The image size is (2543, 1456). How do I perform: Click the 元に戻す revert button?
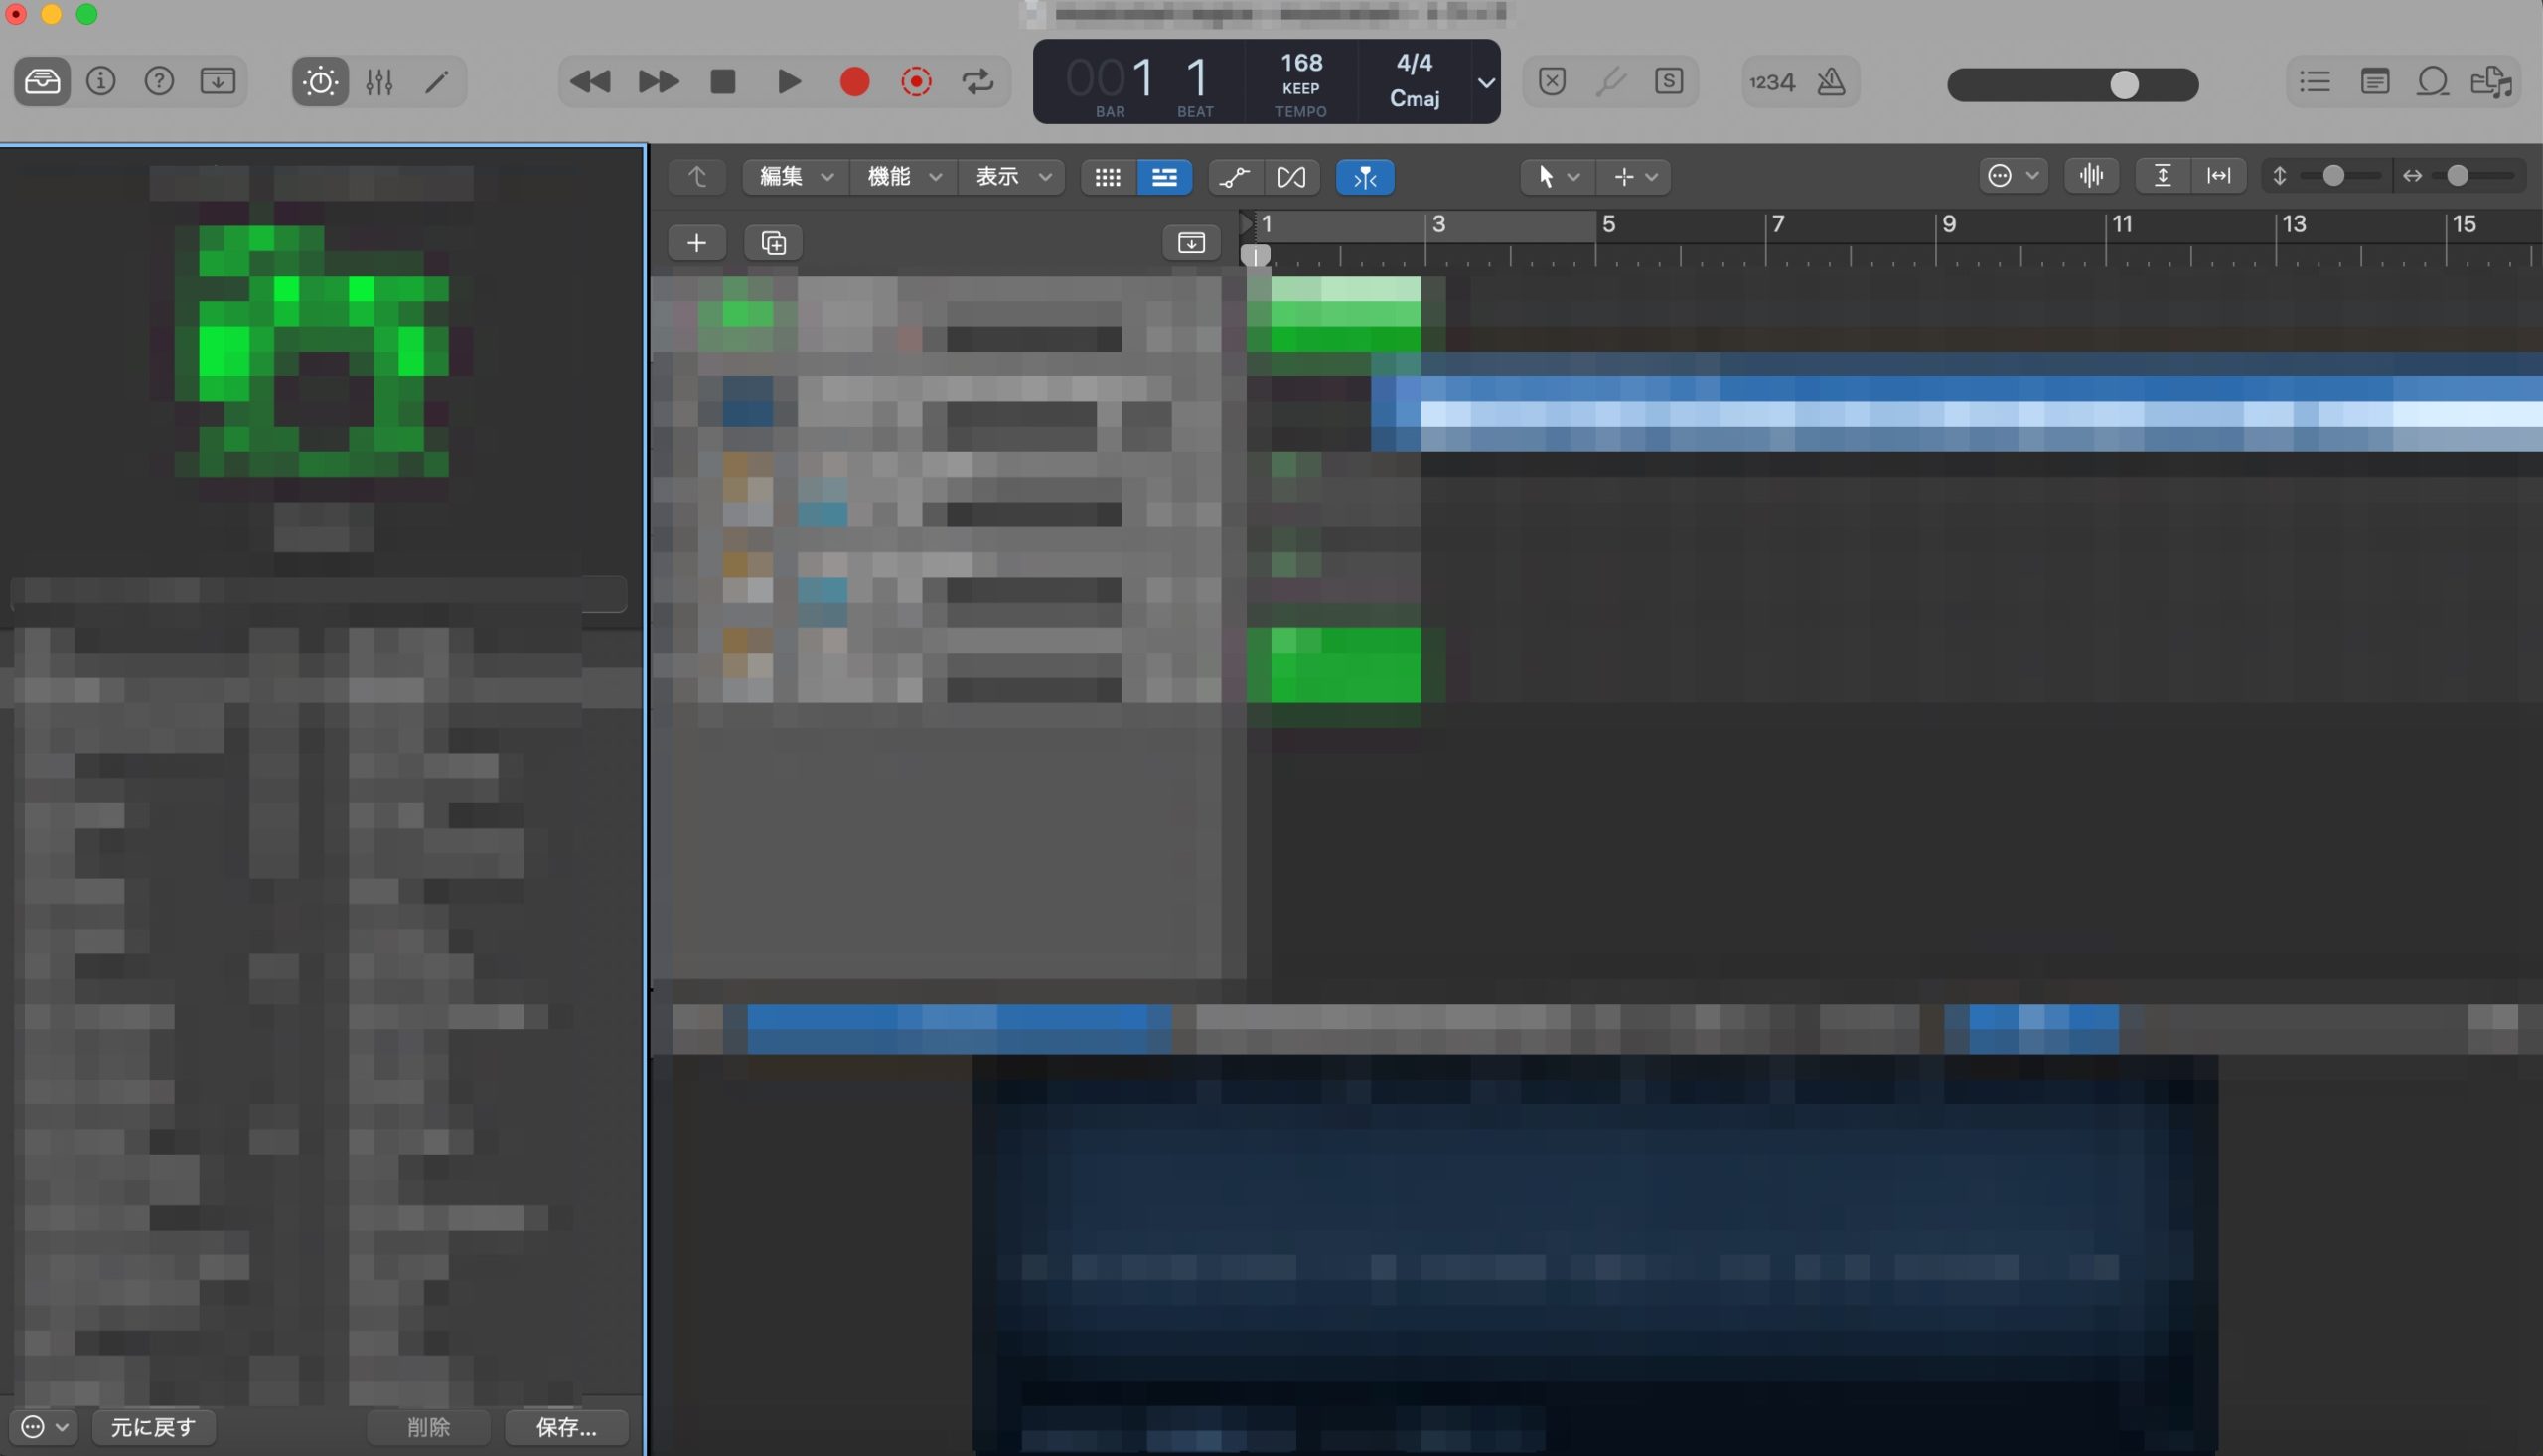coord(153,1427)
